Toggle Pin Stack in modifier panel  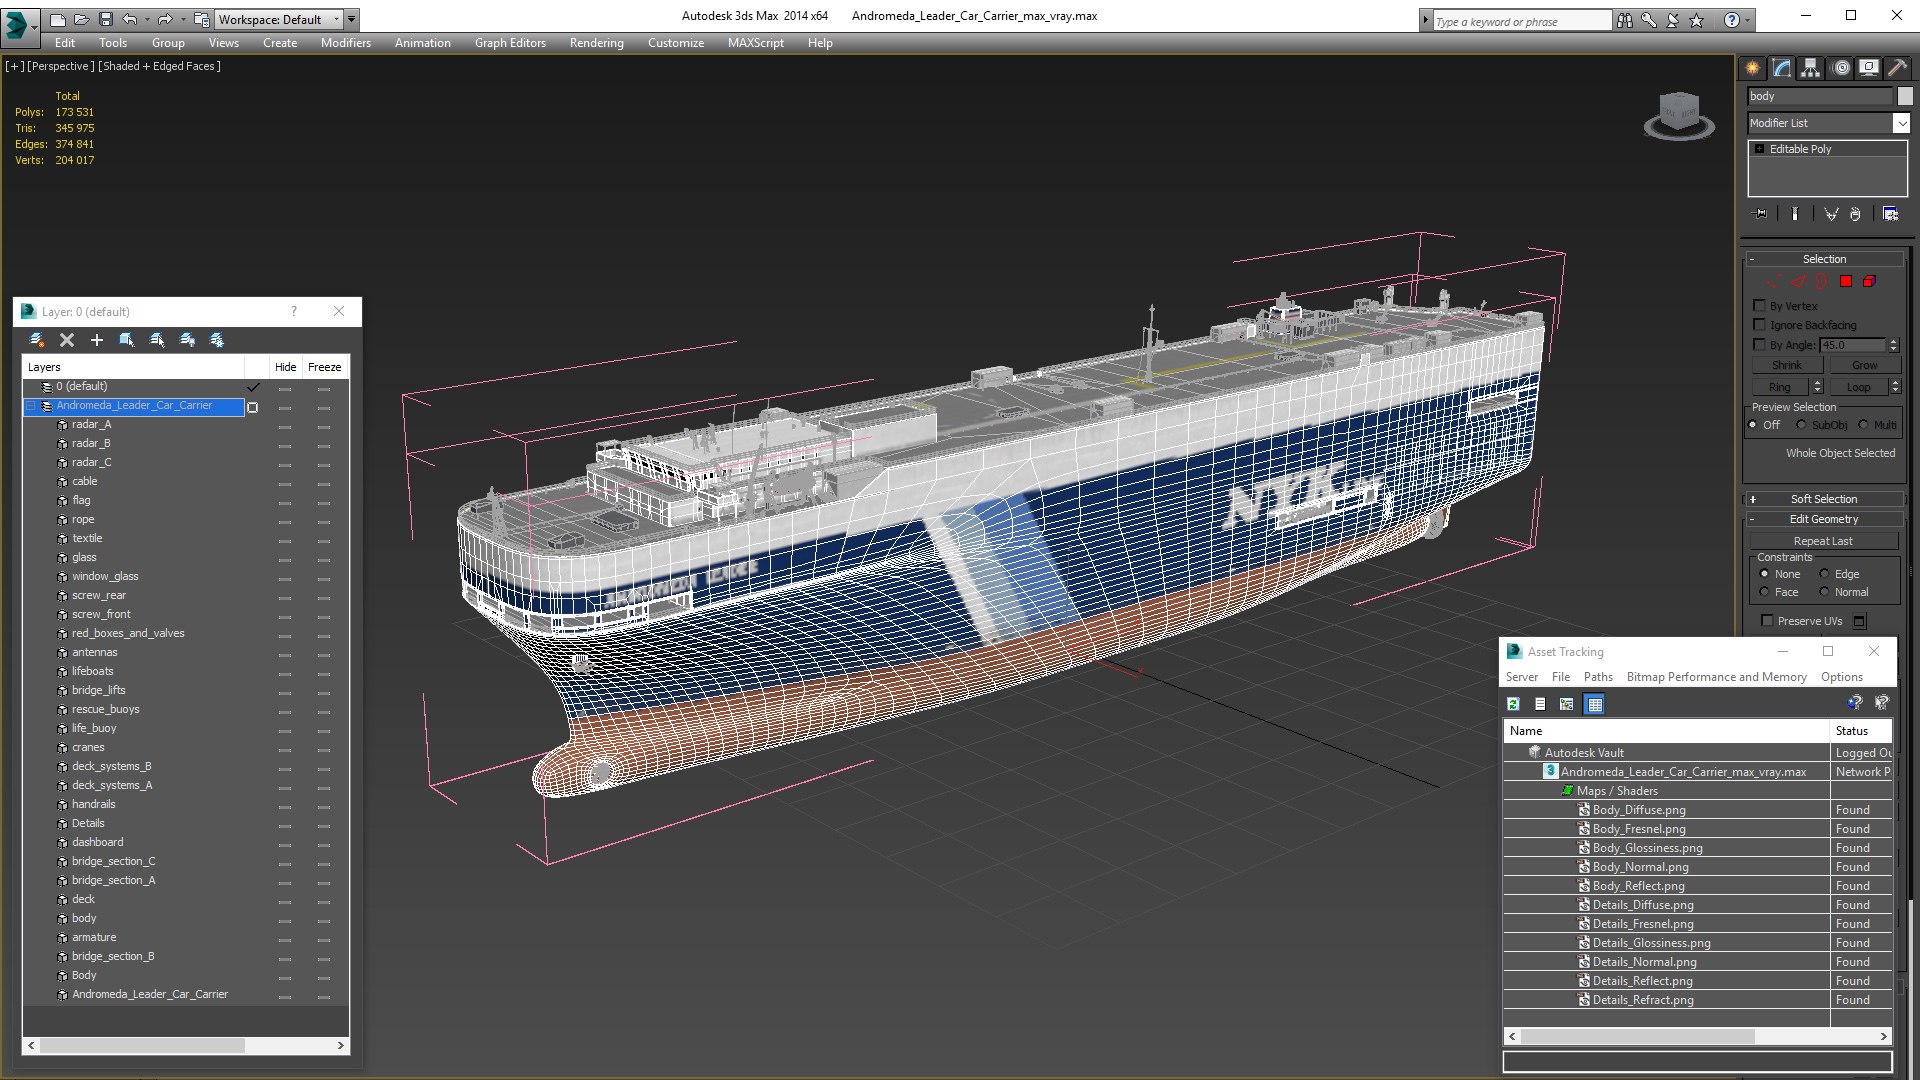[x=1761, y=214]
